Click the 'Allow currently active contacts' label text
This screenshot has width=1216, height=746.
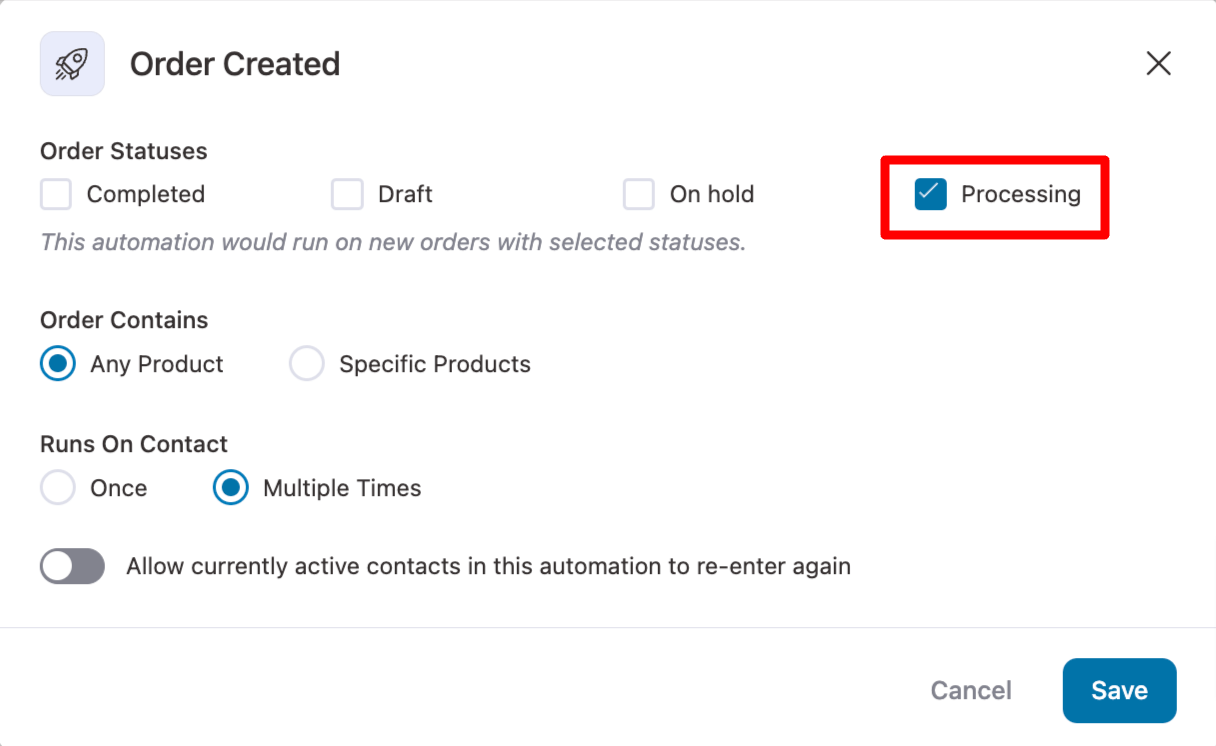tap(488, 566)
